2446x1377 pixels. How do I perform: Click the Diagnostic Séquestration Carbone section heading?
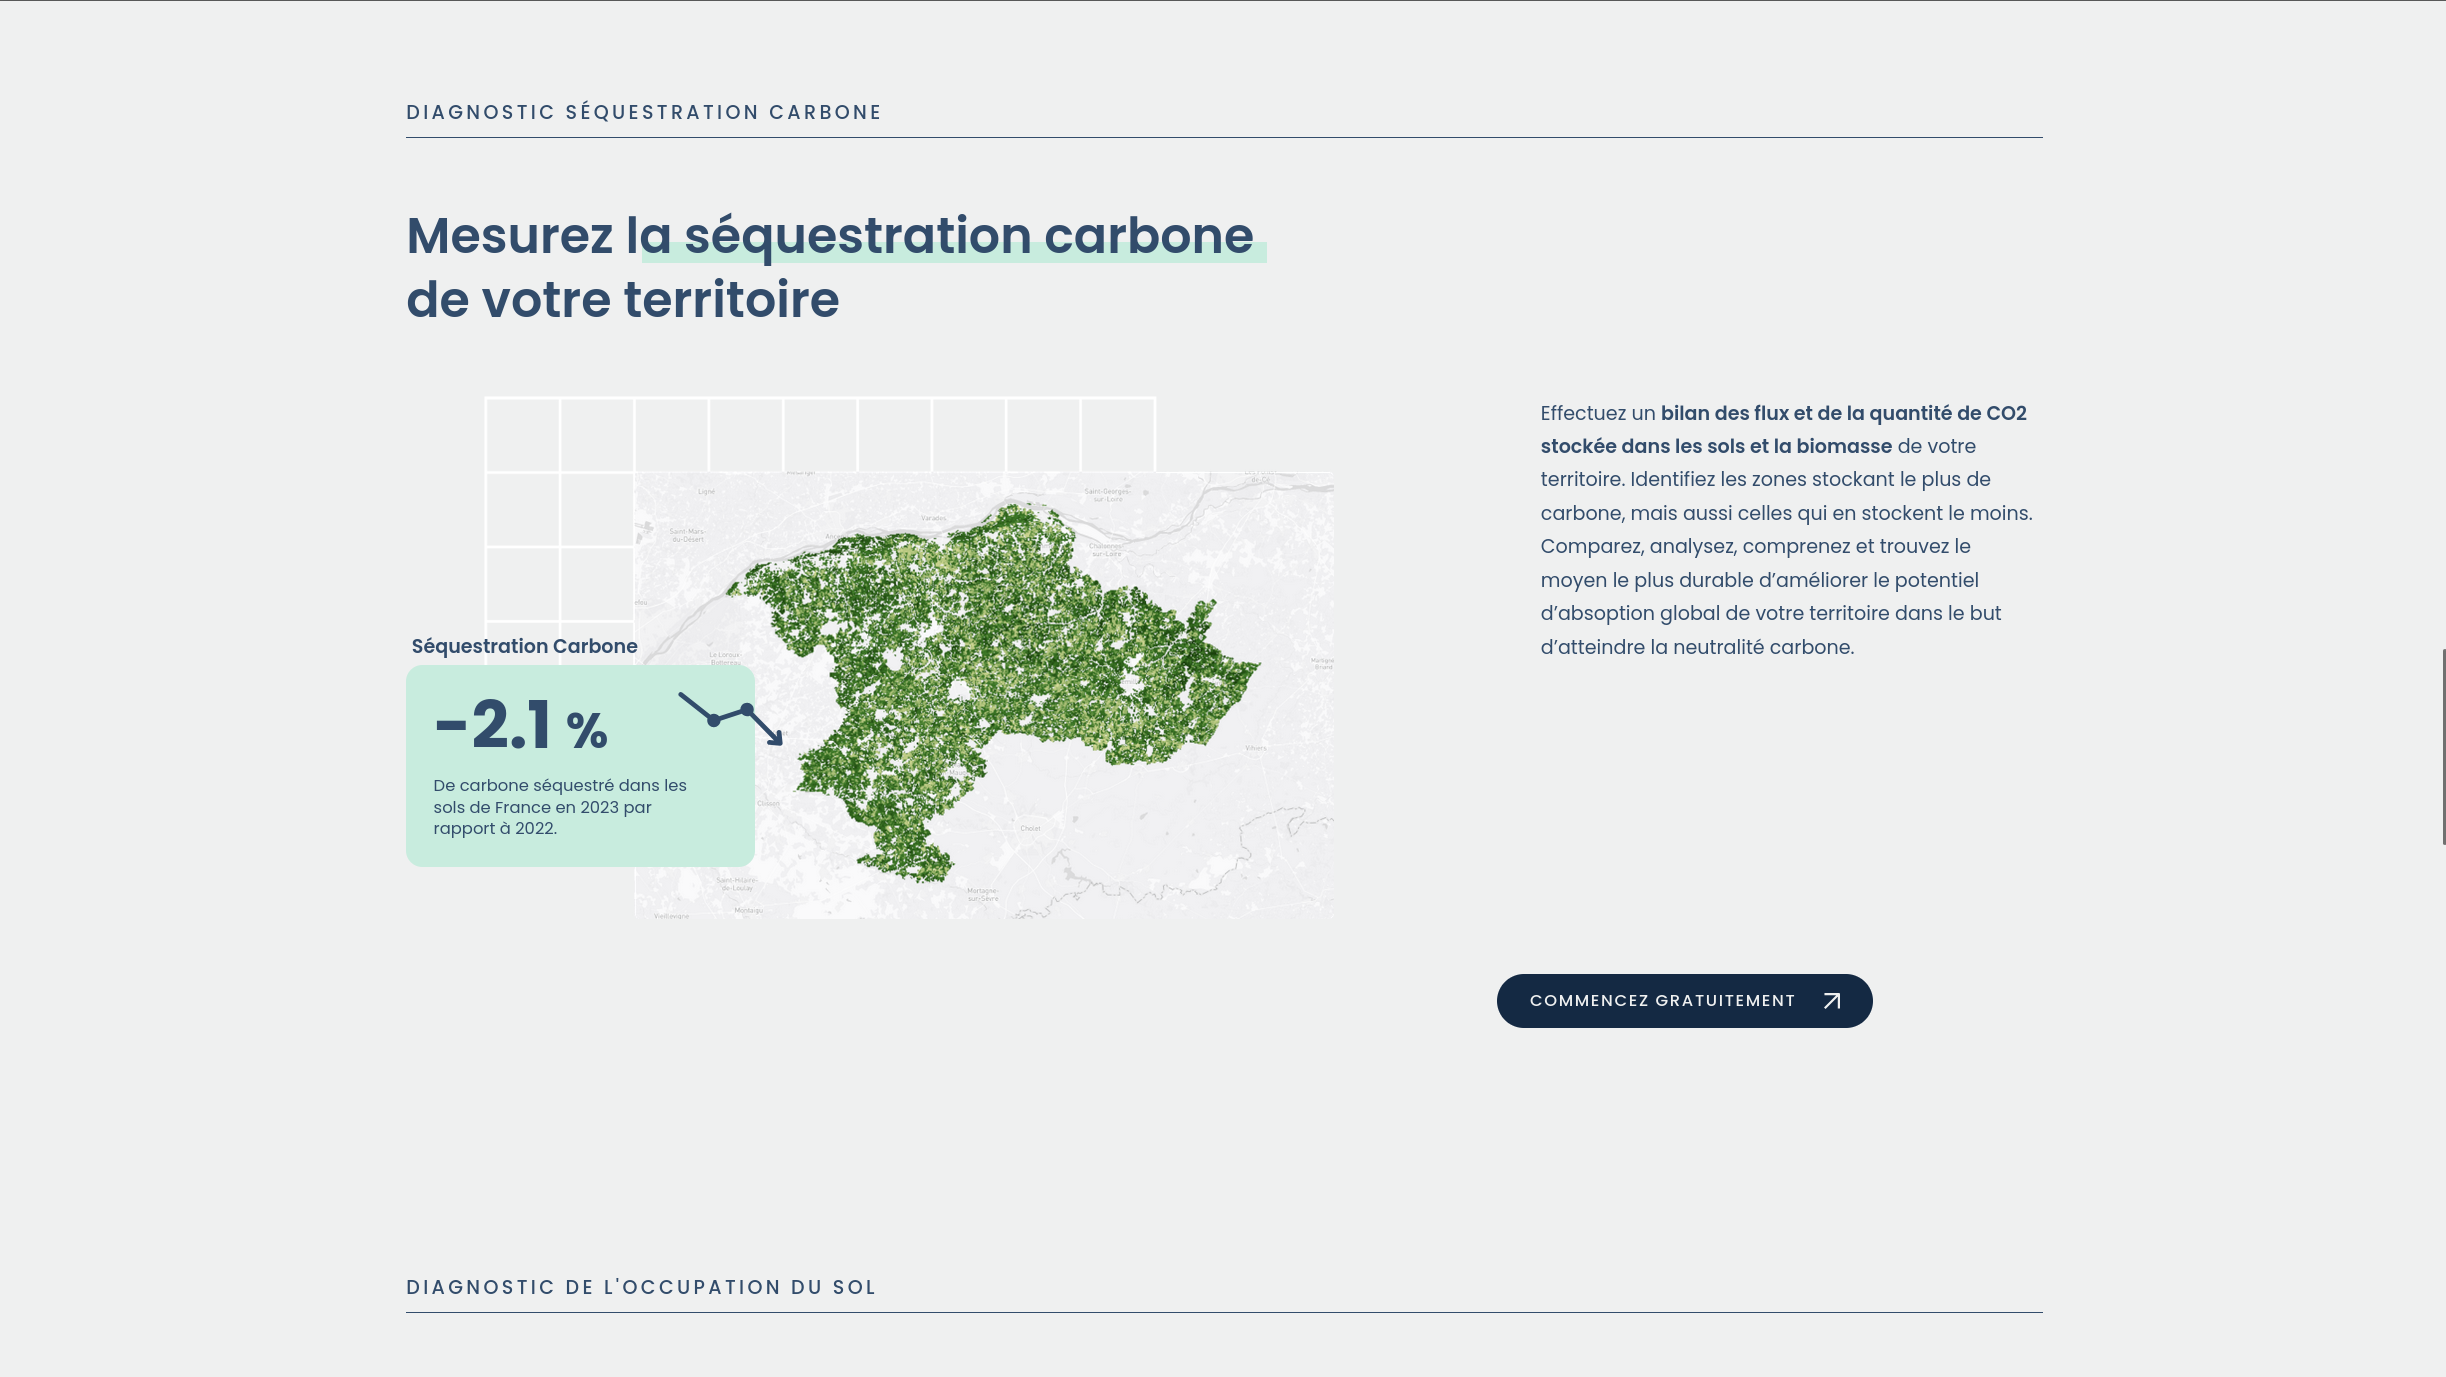(x=643, y=112)
